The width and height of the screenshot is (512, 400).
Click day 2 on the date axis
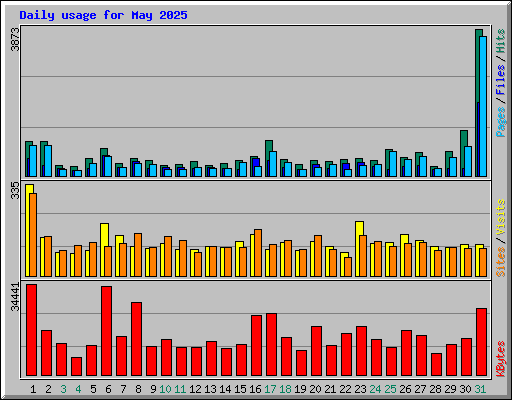pyautogui.click(x=48, y=389)
